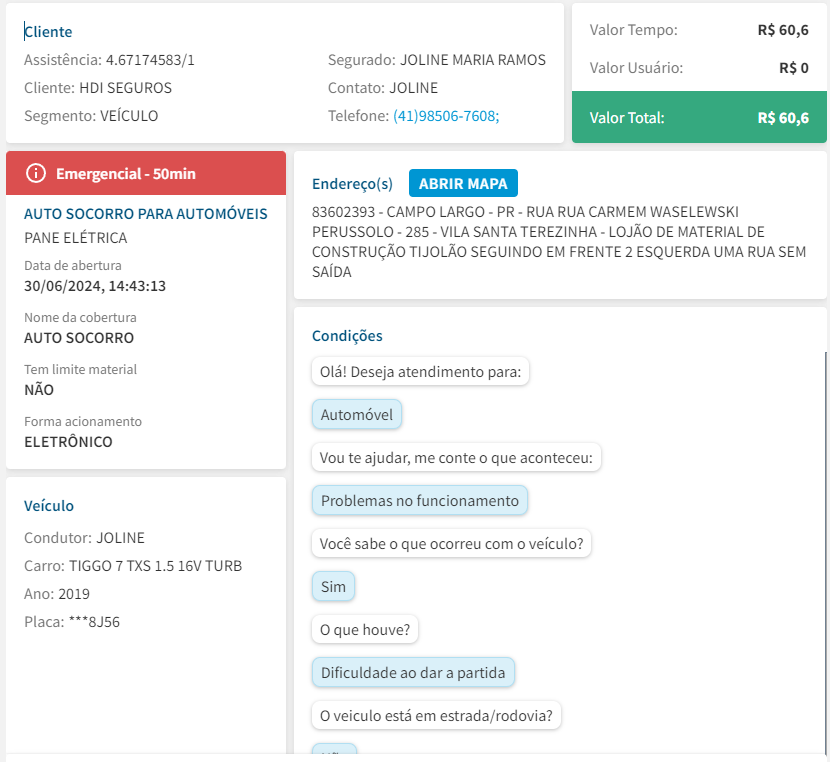The width and height of the screenshot is (830, 762).
Task: Click the Sim answer bubble
Action: coord(333,587)
